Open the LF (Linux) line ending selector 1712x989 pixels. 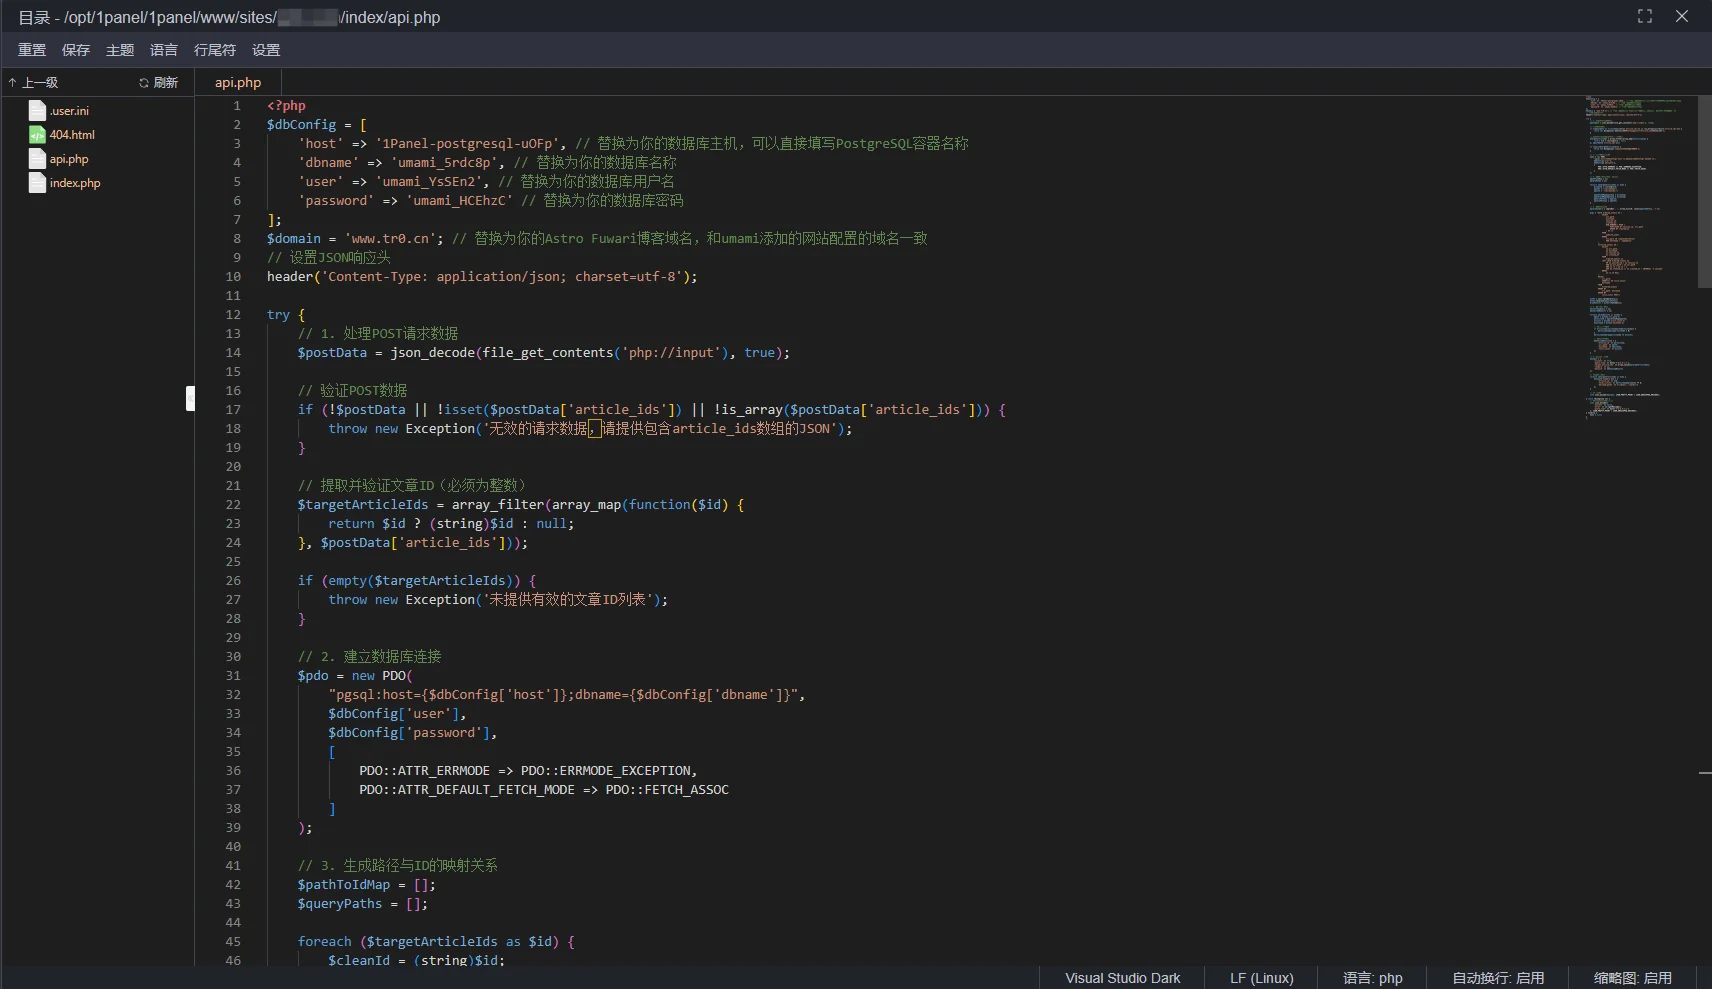[1261, 978]
